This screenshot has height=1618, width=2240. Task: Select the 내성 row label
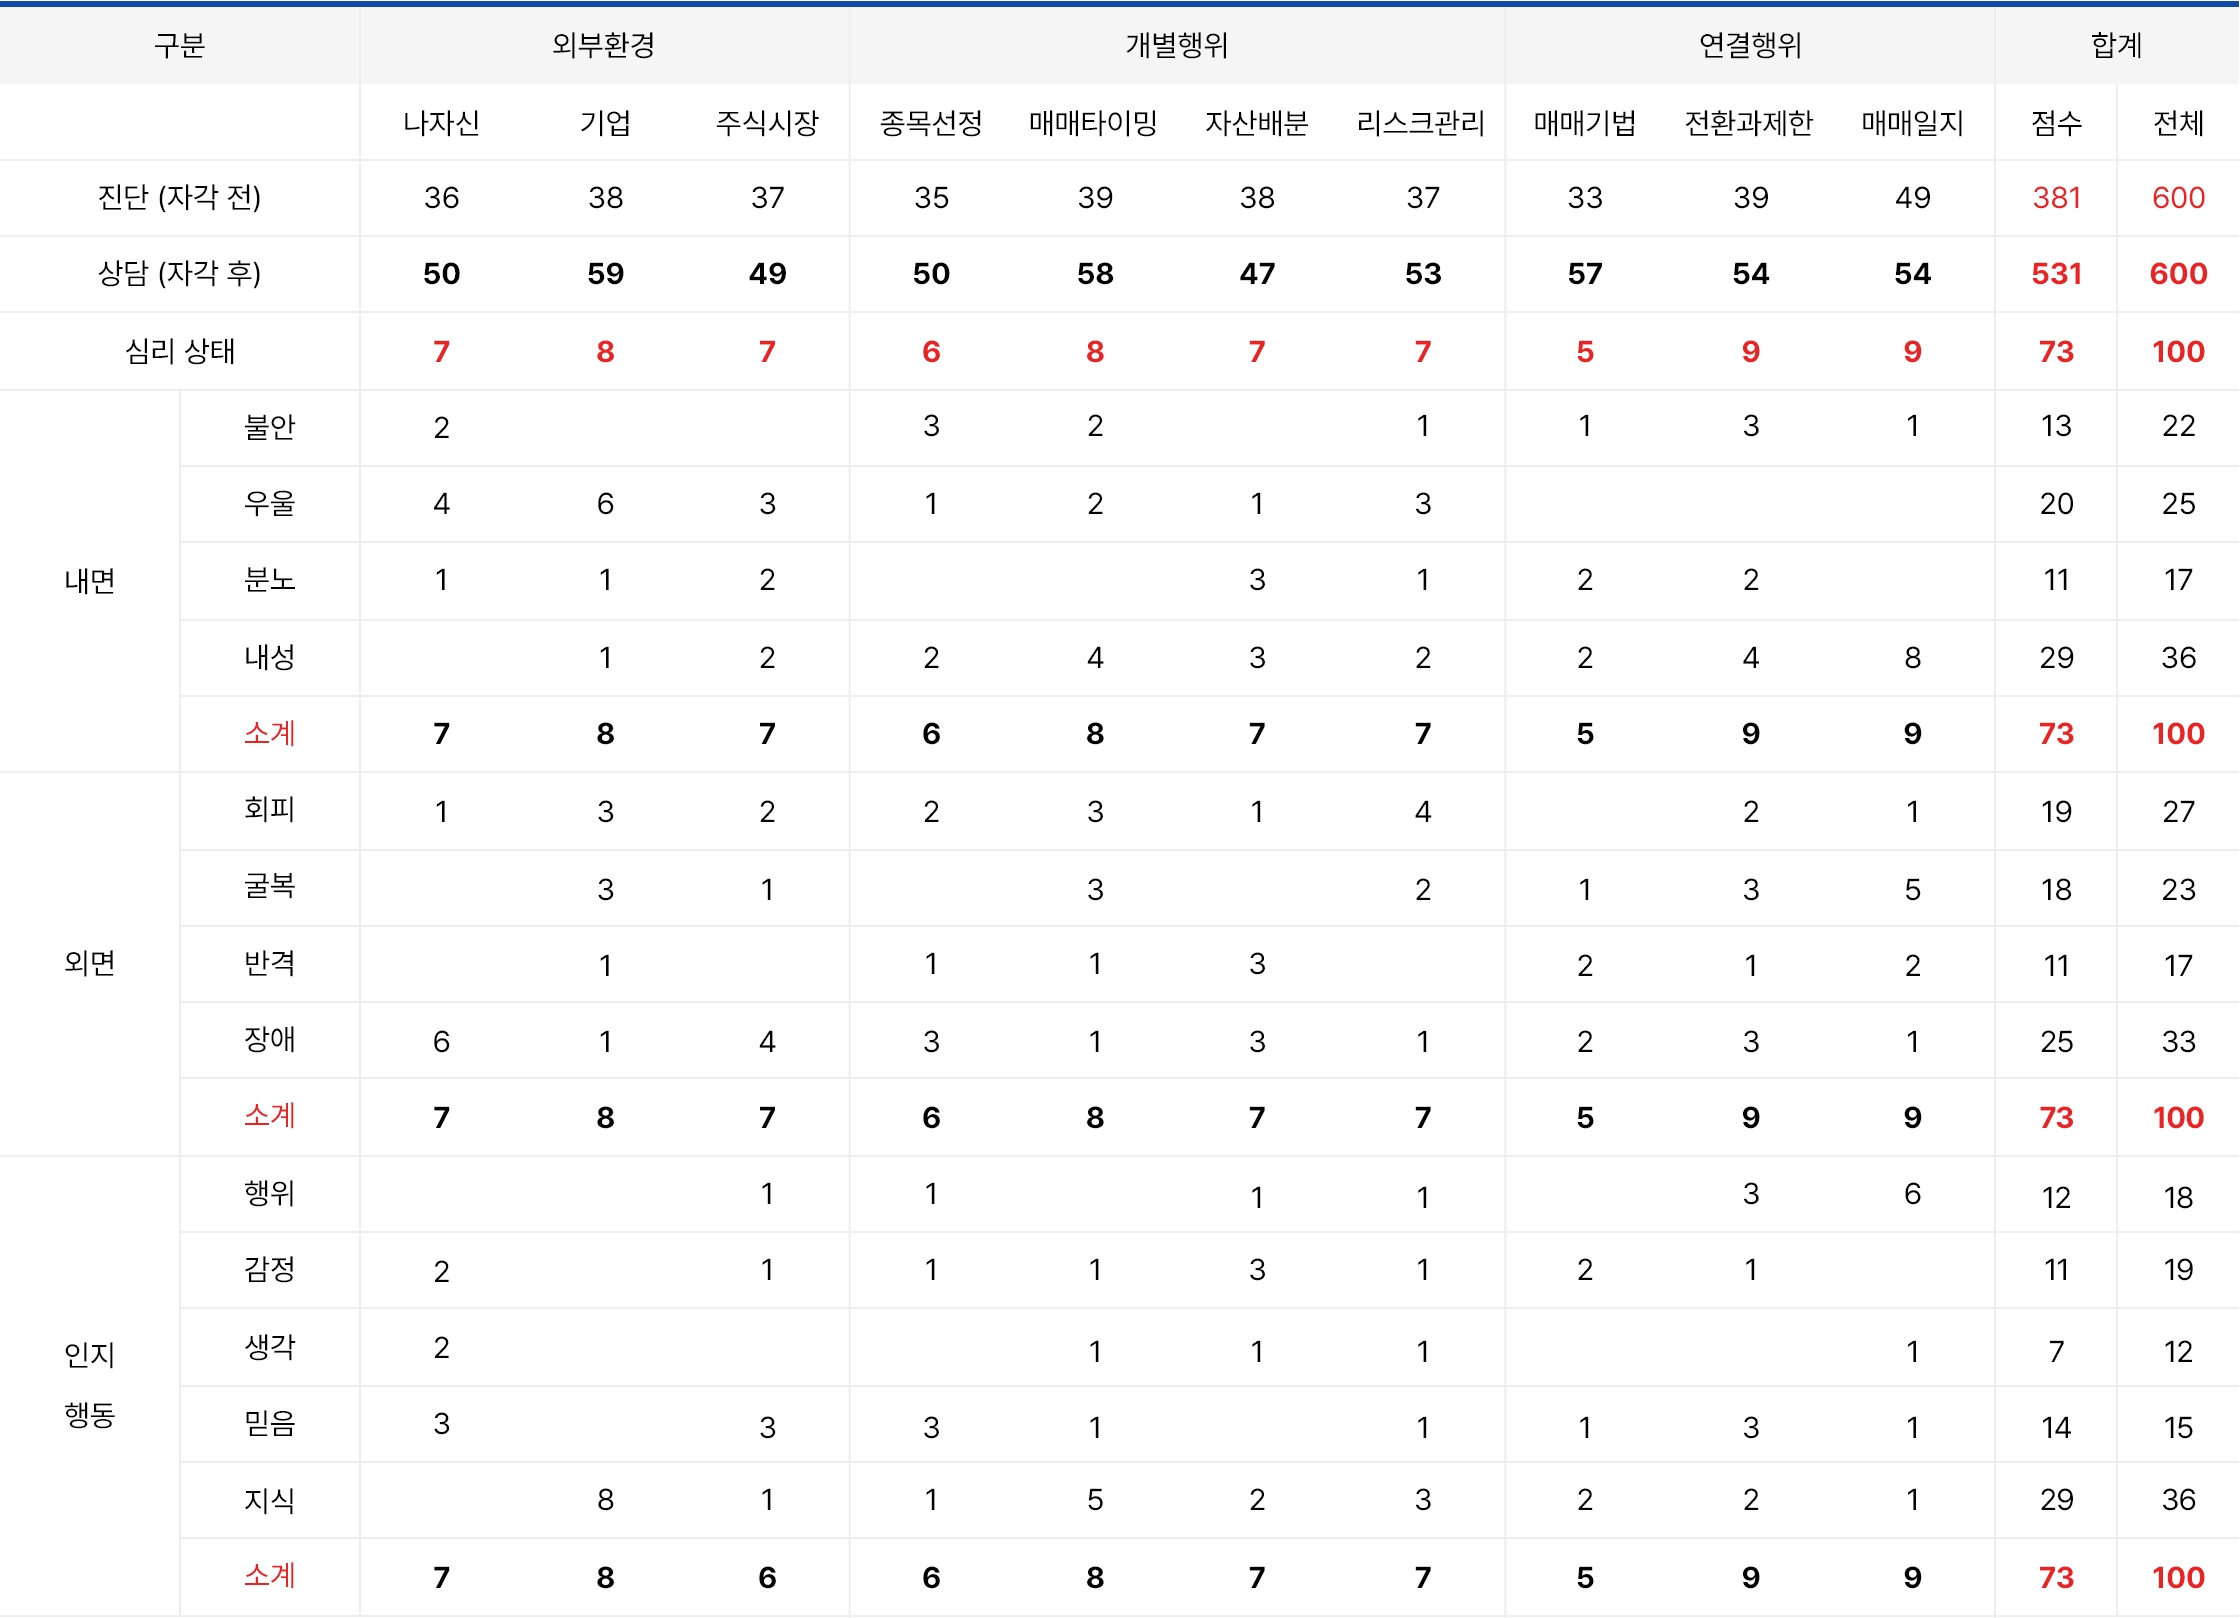pyautogui.click(x=269, y=657)
